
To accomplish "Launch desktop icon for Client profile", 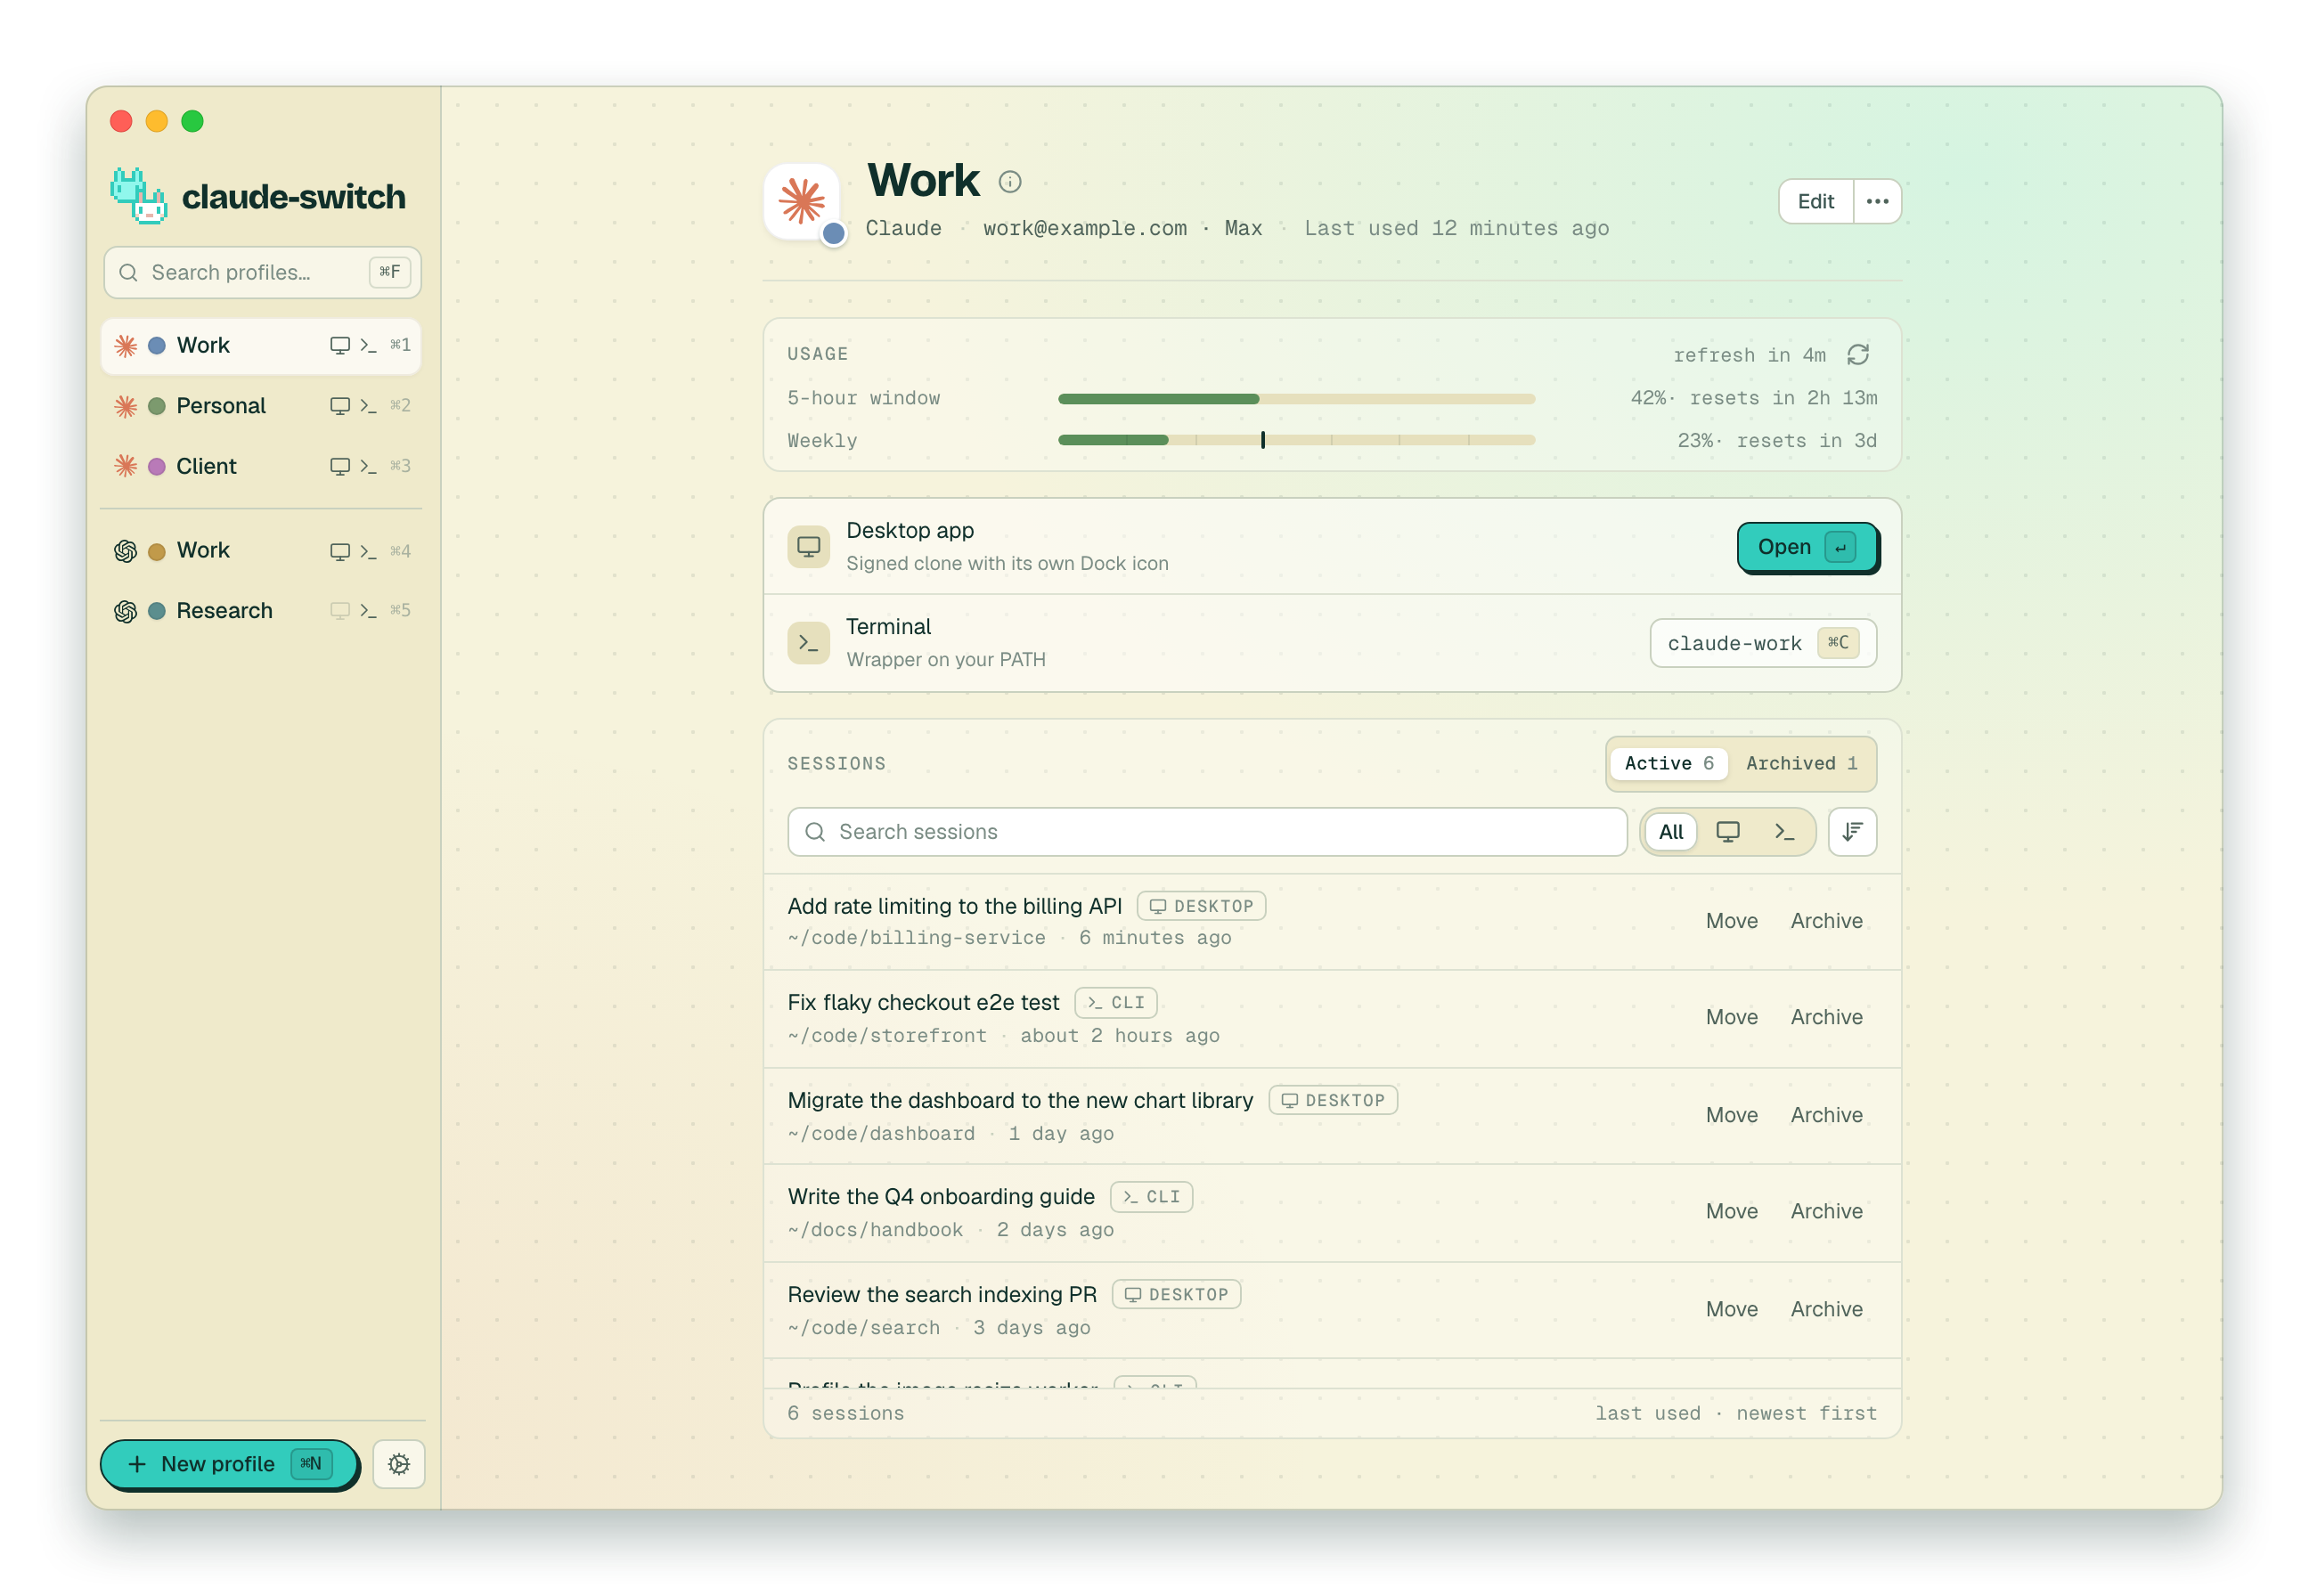I will (340, 466).
